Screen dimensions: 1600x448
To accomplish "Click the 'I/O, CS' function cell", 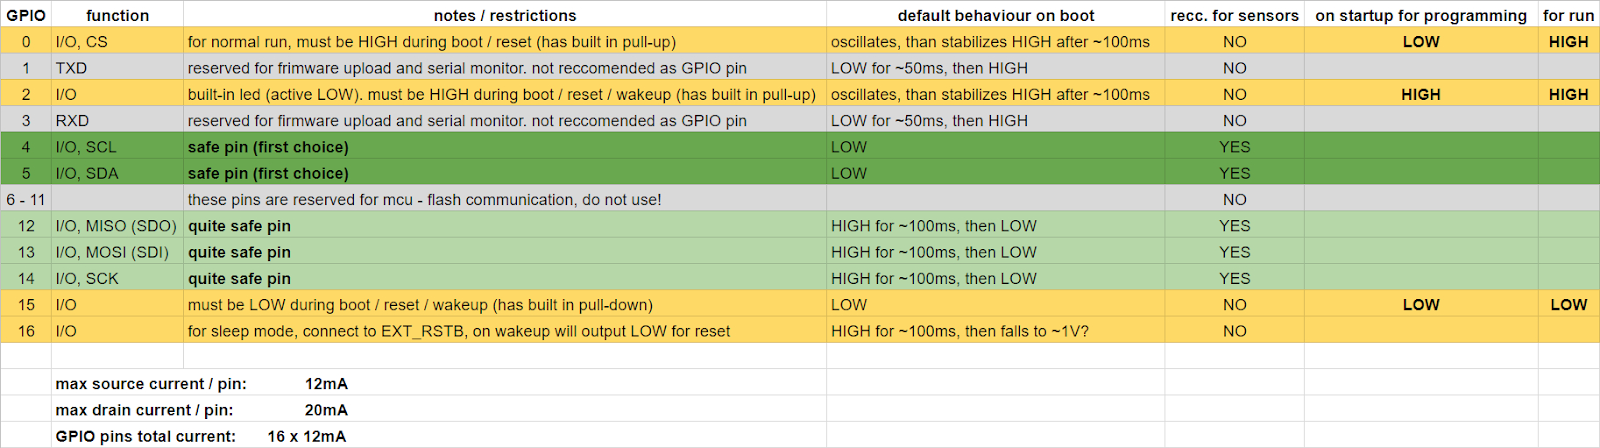I will pyautogui.click(x=117, y=42).
